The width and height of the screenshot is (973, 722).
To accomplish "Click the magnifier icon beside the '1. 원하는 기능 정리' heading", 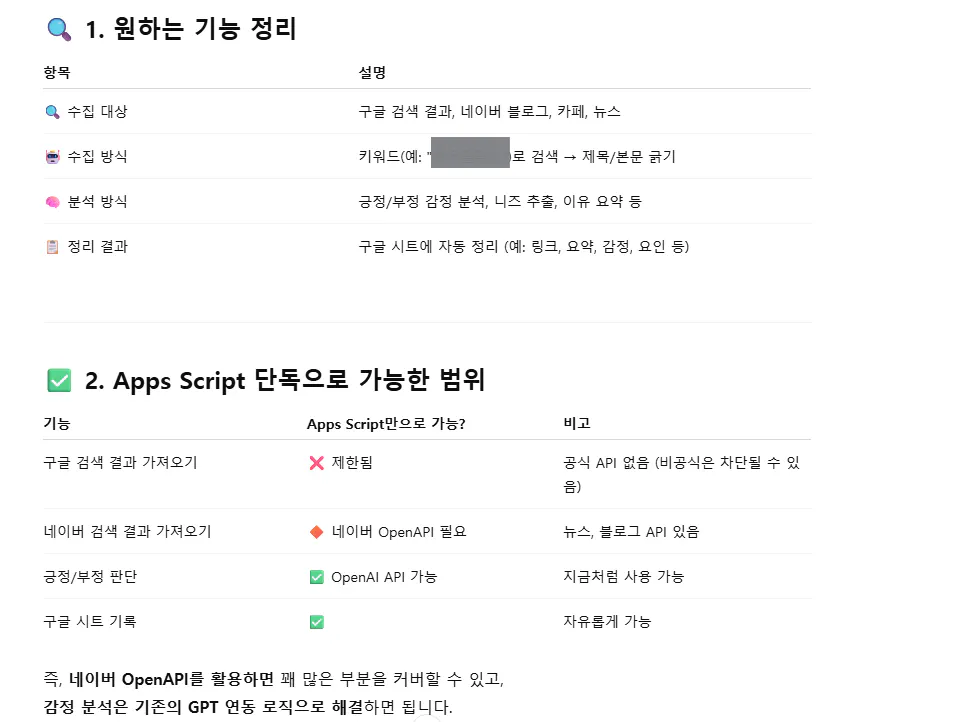I will [x=59, y=30].
